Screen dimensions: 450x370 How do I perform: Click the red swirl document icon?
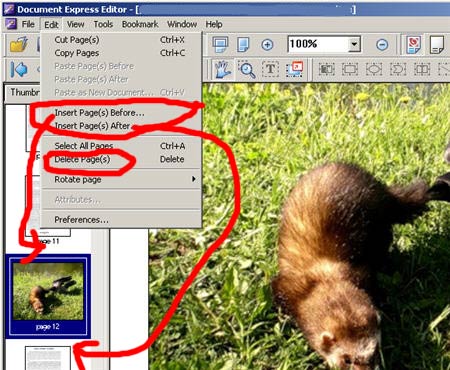[x=414, y=44]
